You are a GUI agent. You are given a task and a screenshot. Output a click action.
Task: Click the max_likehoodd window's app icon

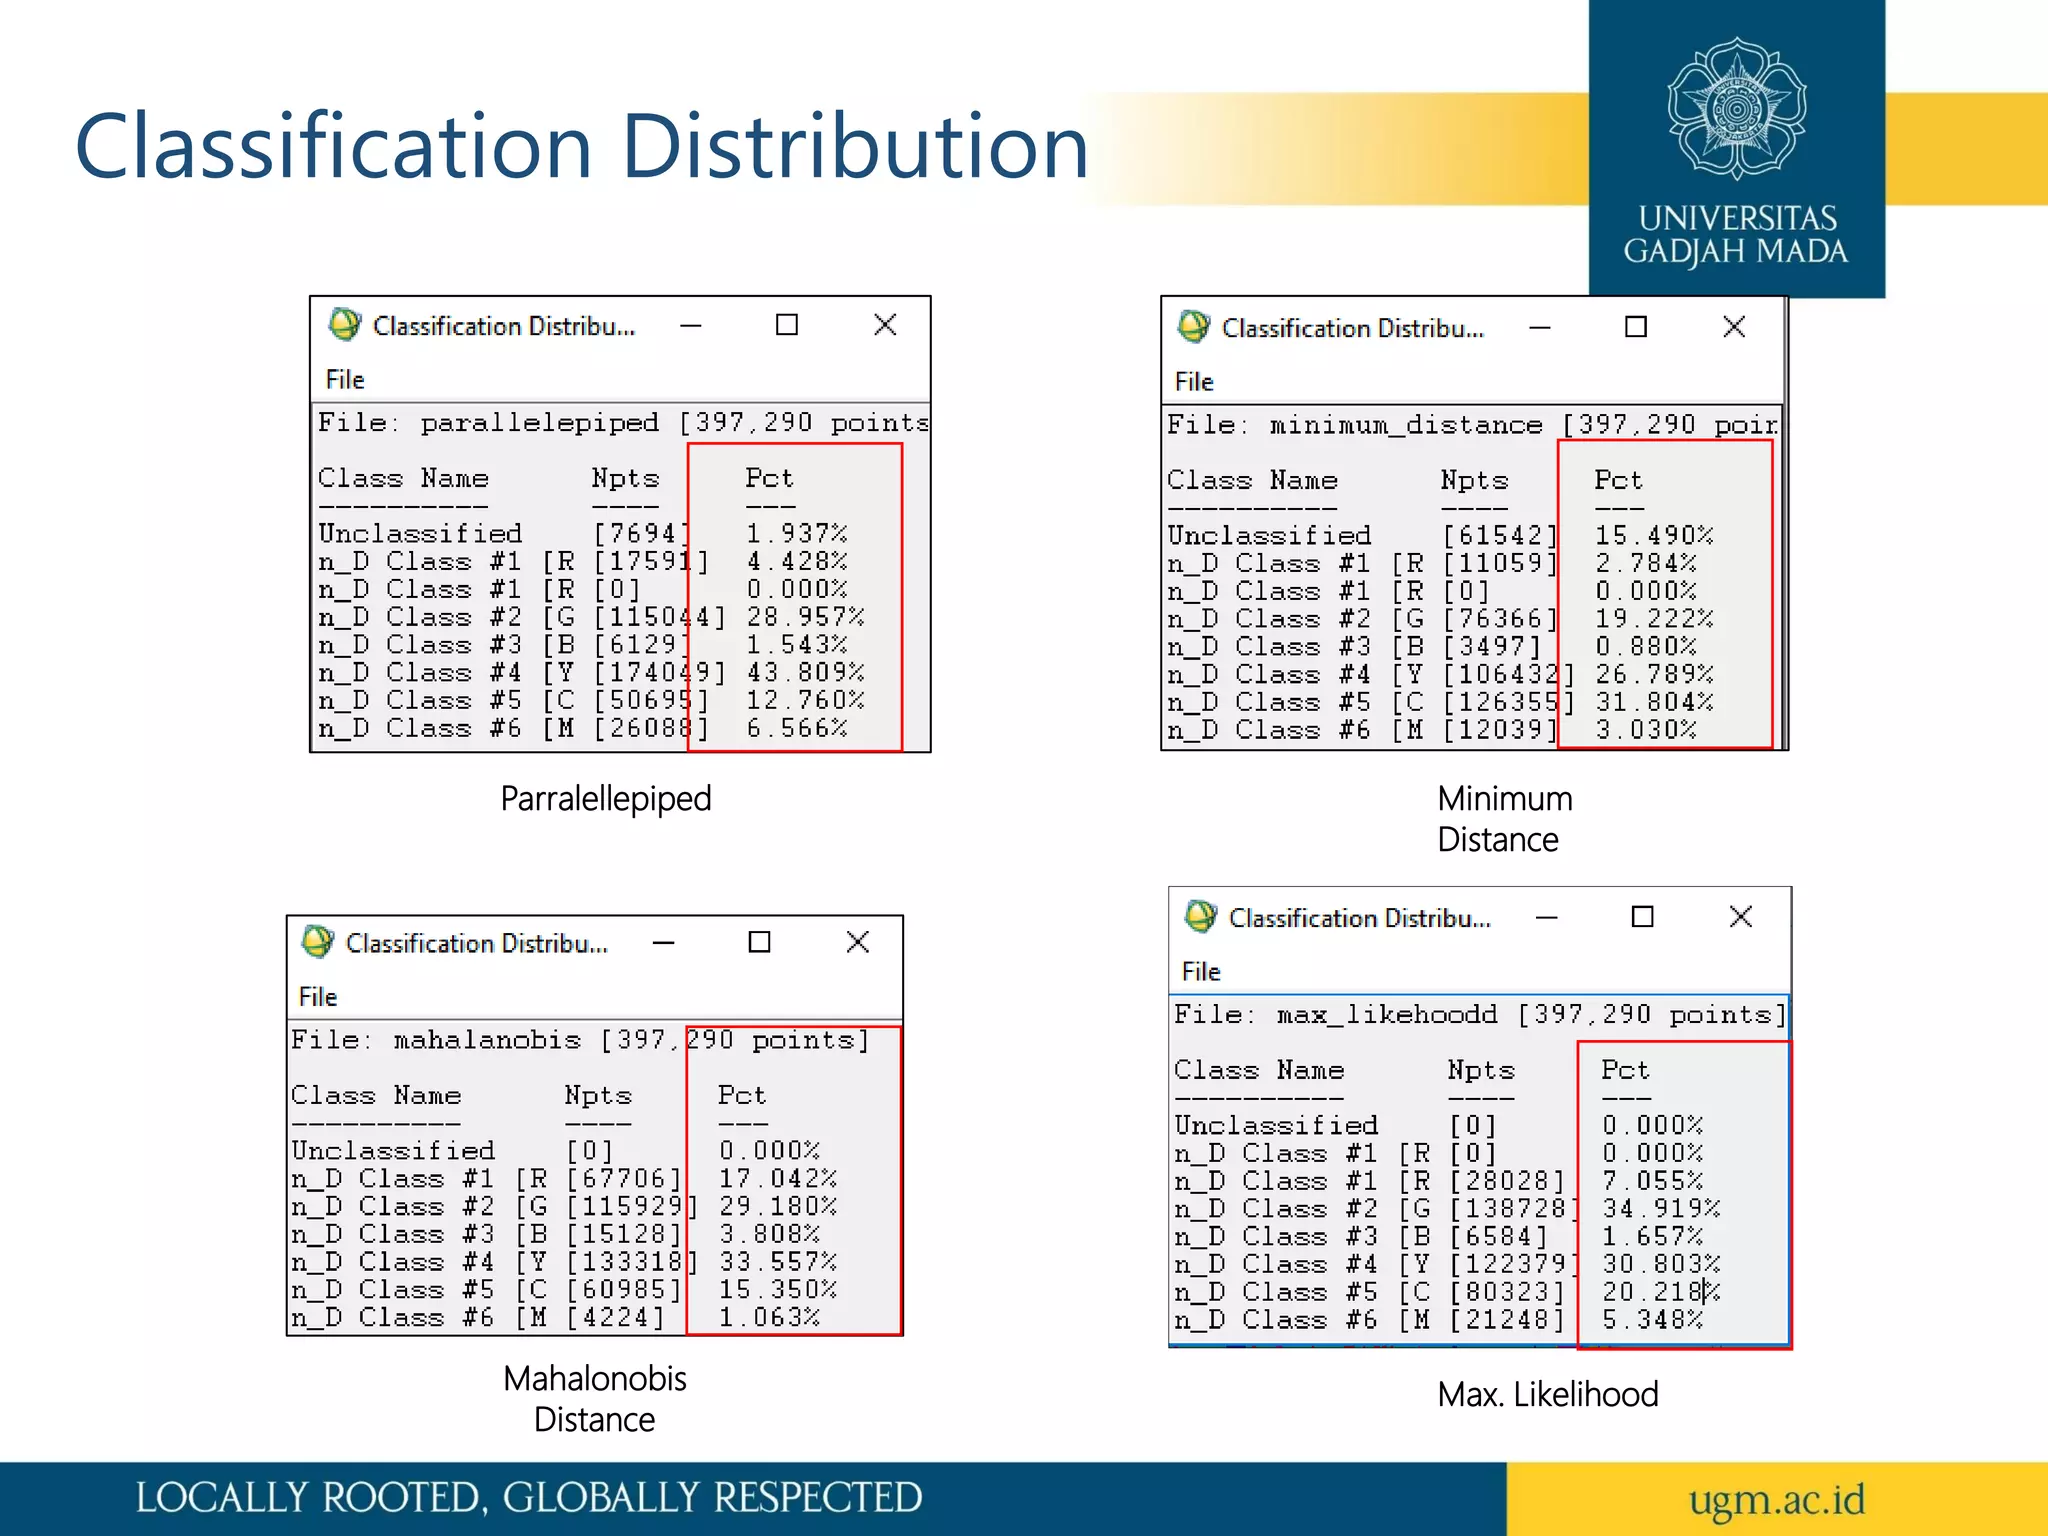[x=1200, y=916]
